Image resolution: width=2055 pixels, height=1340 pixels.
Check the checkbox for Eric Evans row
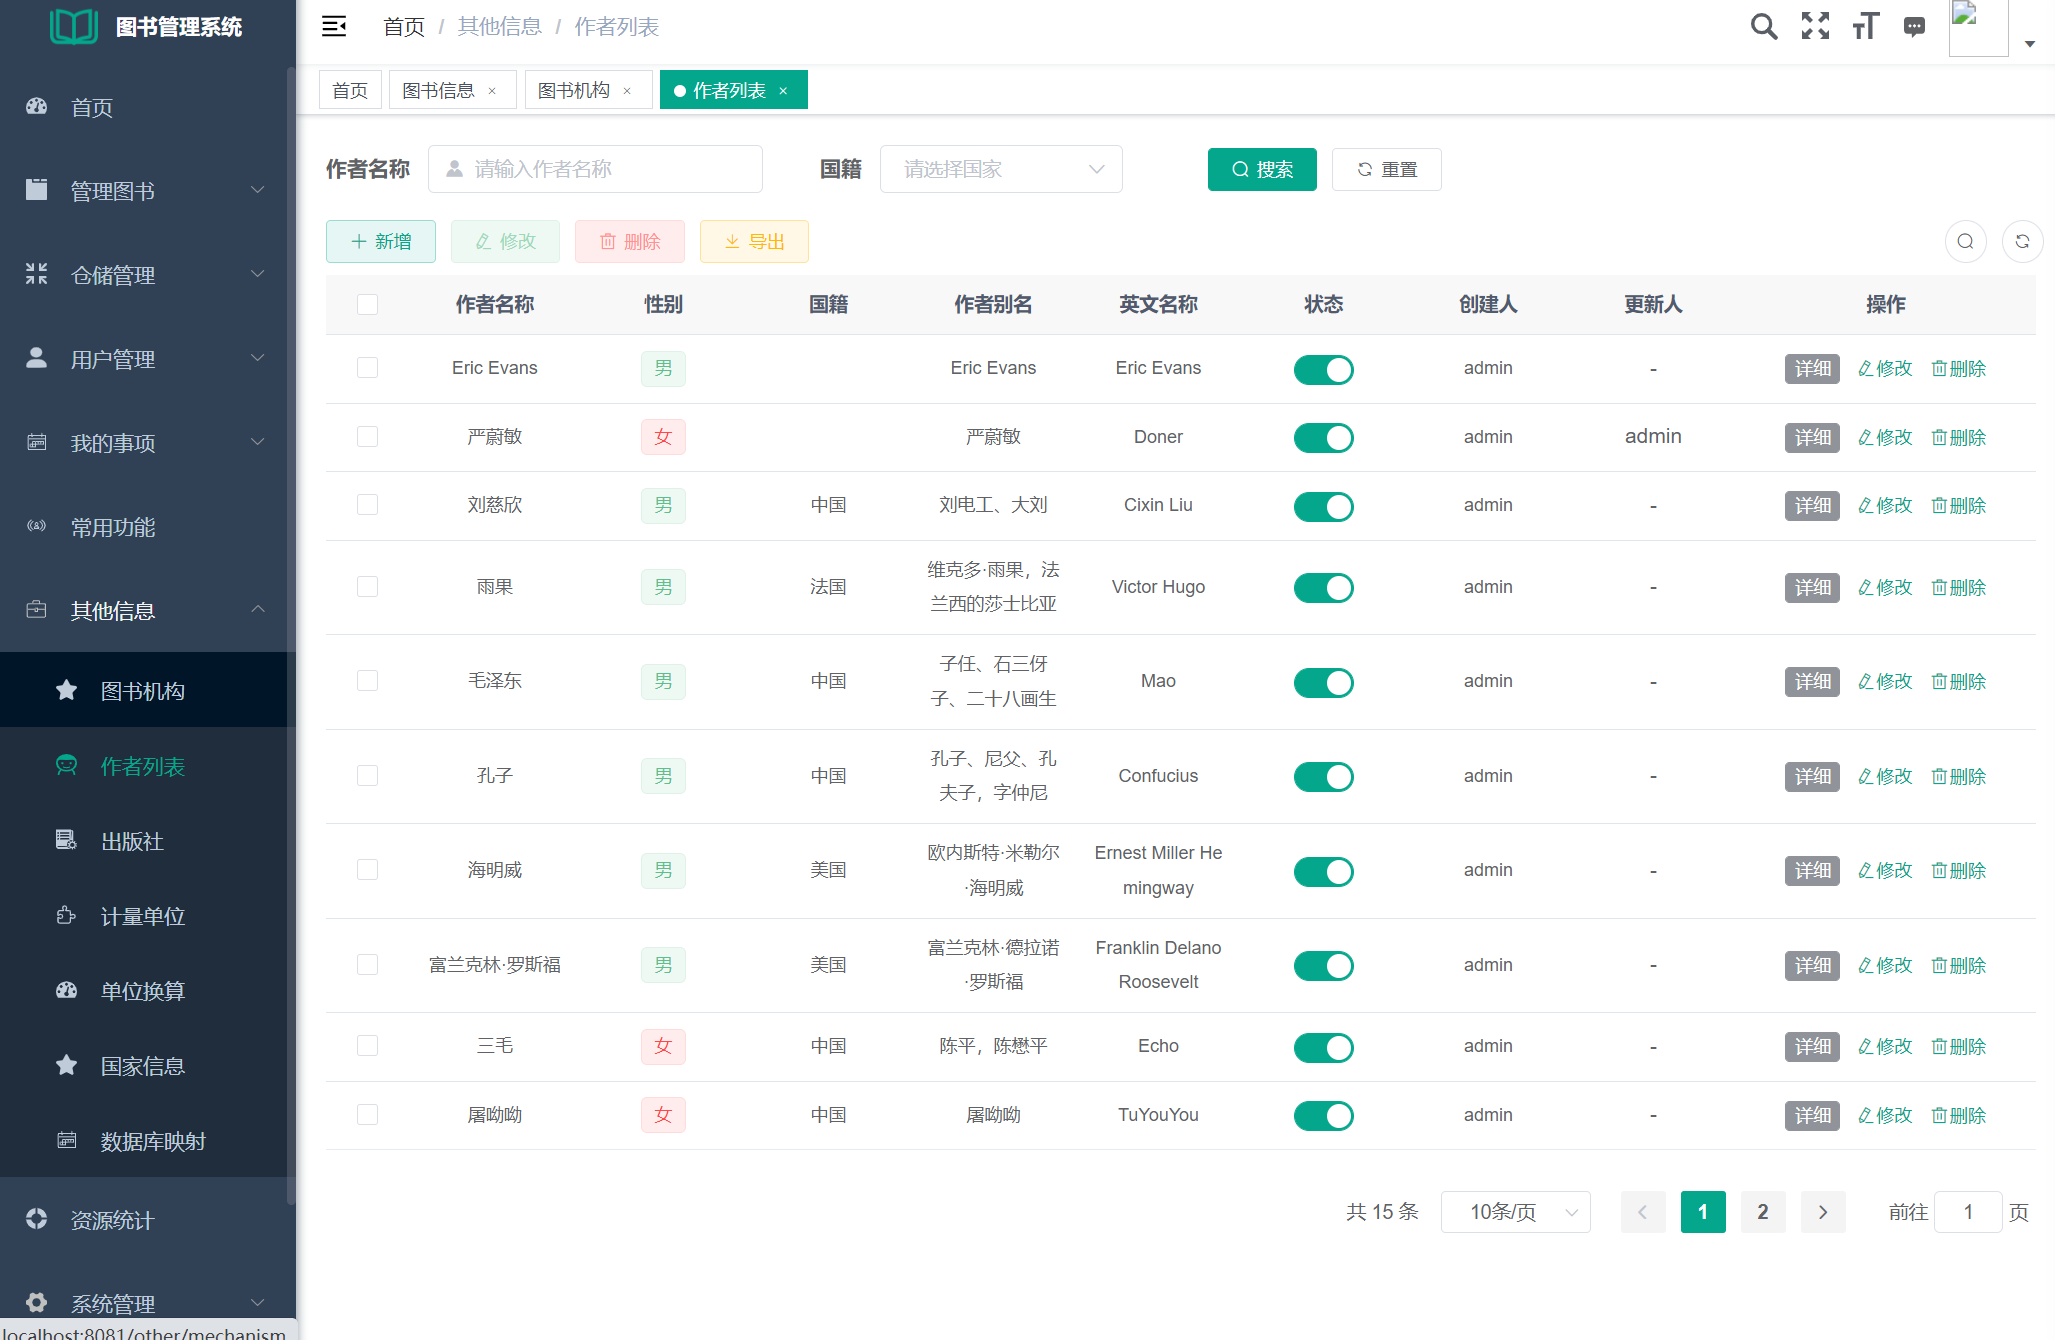[367, 368]
